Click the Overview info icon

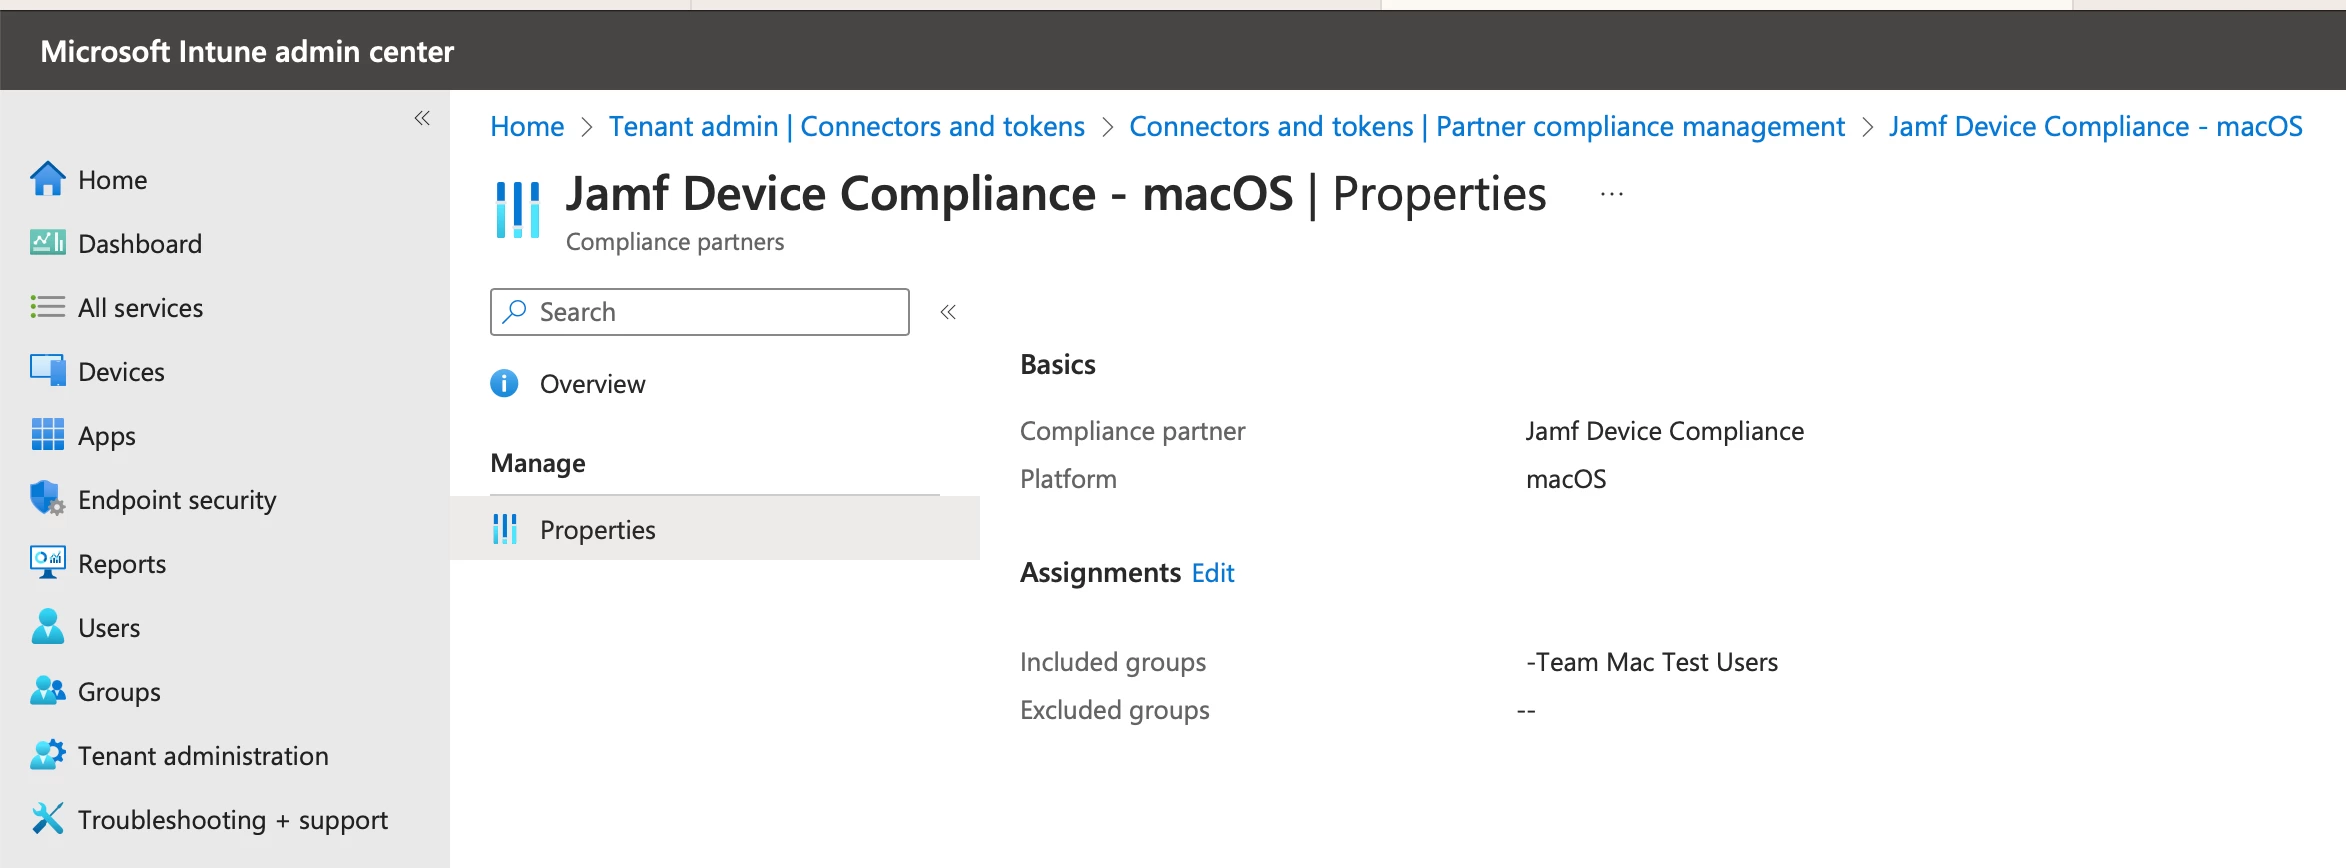(x=504, y=383)
